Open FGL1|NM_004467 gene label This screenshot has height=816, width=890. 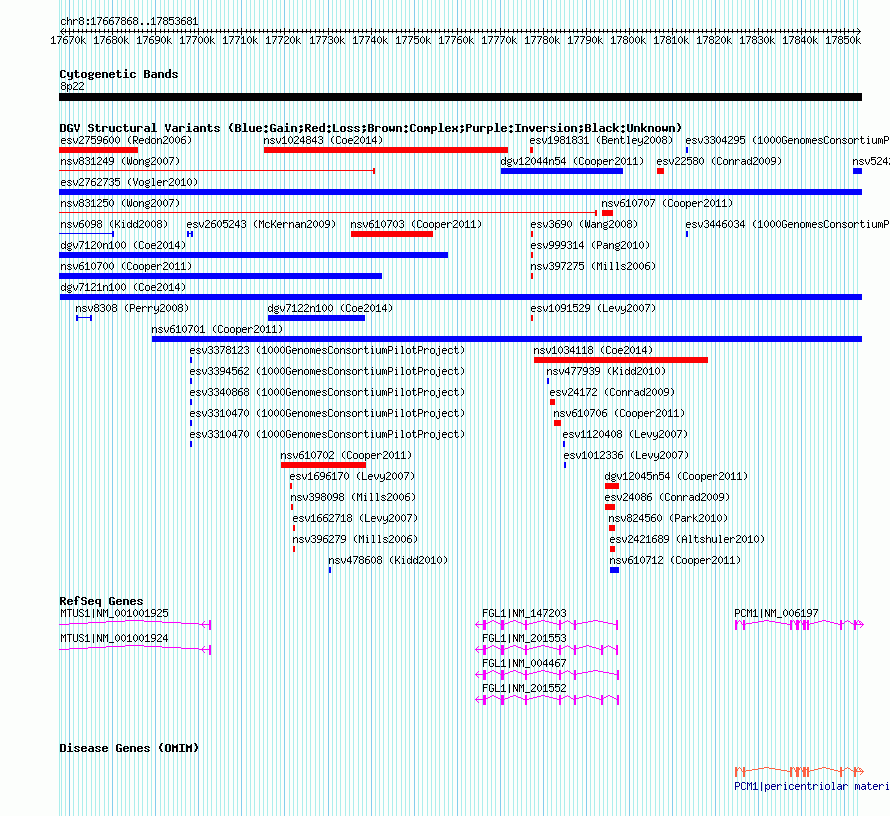coord(524,663)
